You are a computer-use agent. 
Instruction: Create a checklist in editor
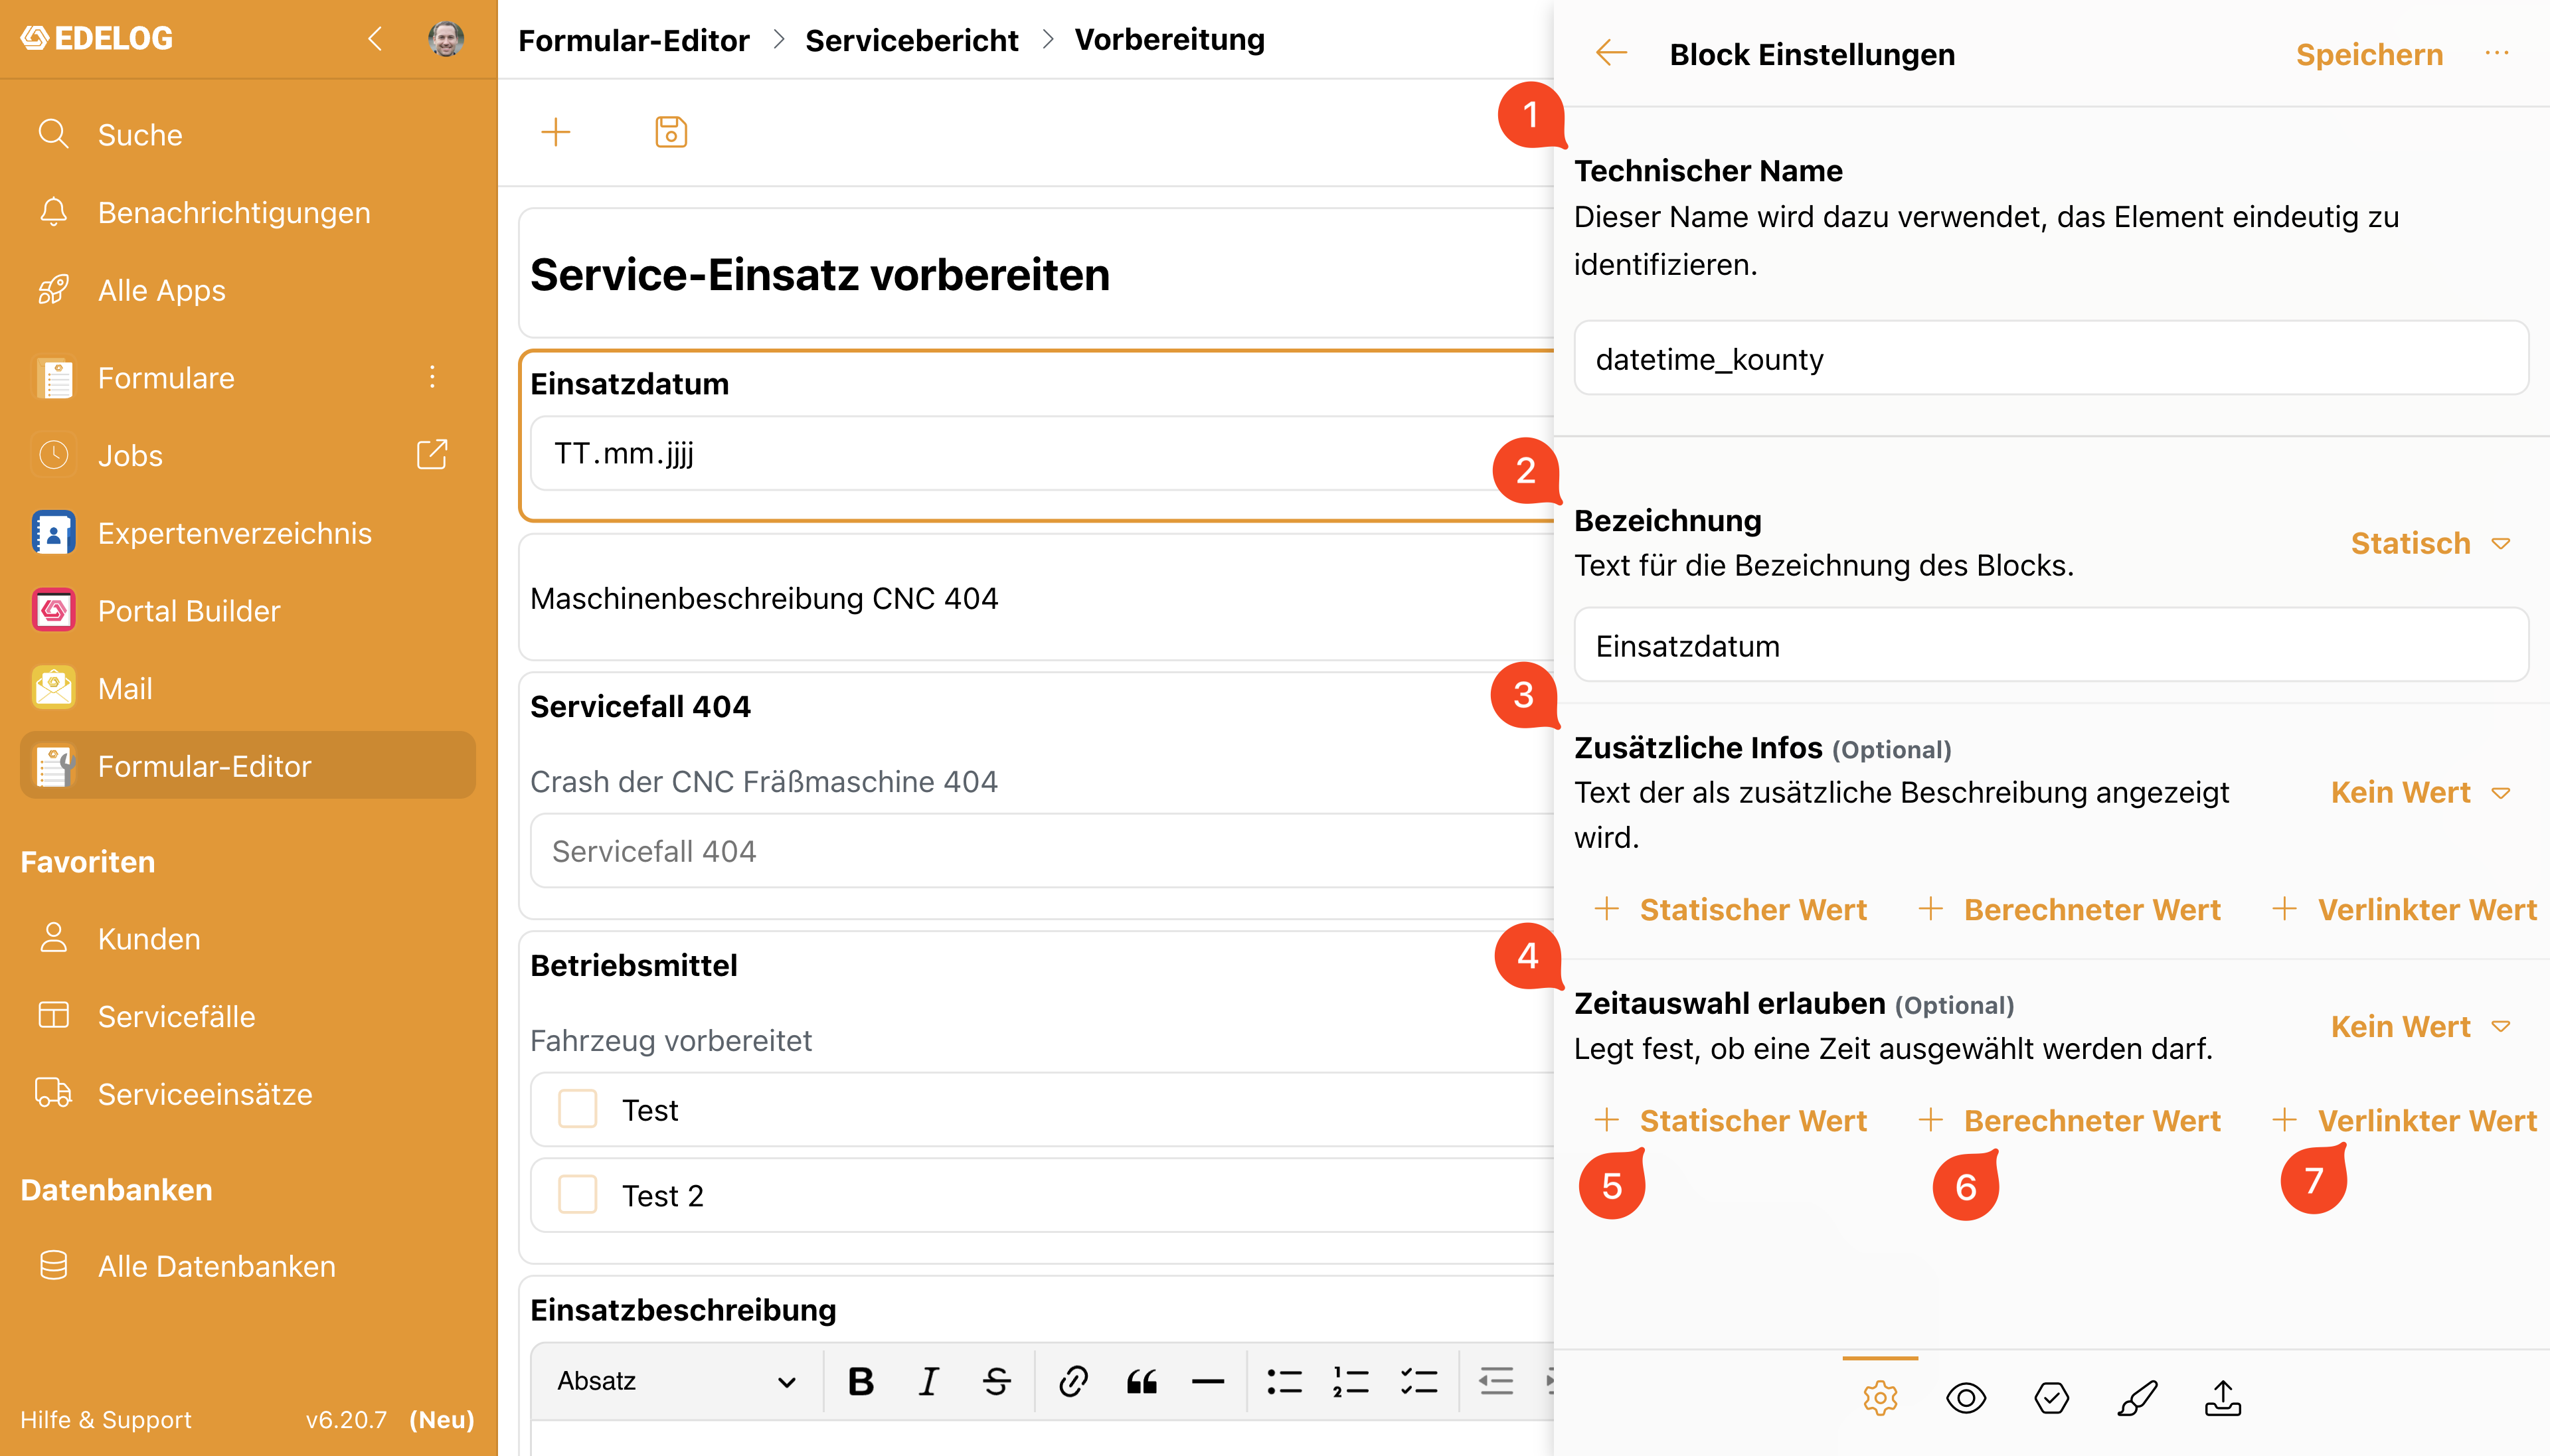(x=1418, y=1381)
